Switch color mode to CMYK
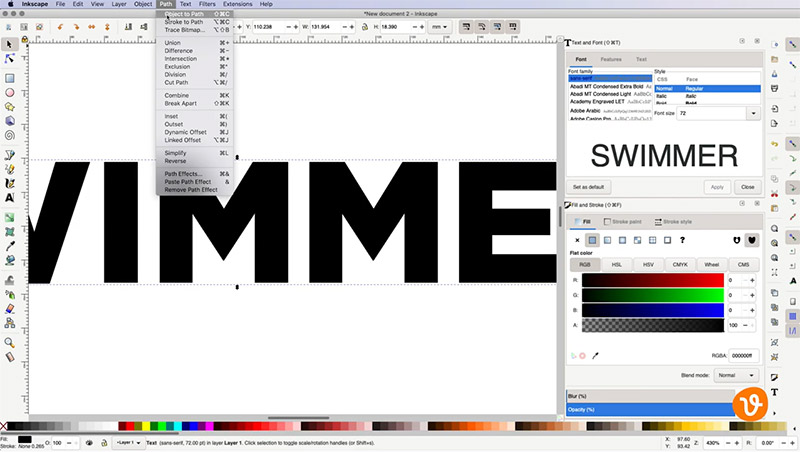The height and width of the screenshot is (452, 800). pos(680,265)
